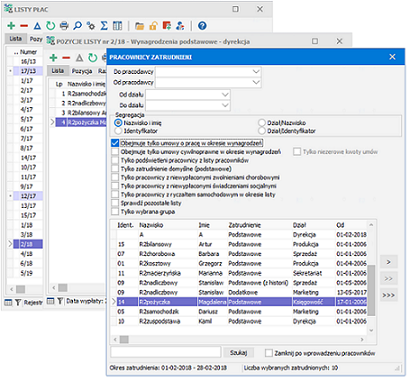Open gear settings icon in LISTY PŁAC toolbar
410x381 pixels.
pos(91,26)
